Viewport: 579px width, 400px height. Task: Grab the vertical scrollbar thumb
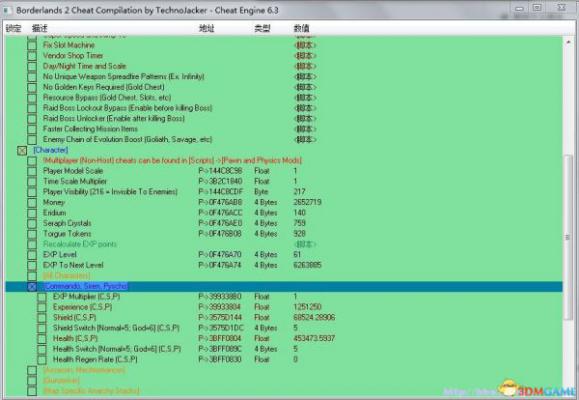pos(568,237)
